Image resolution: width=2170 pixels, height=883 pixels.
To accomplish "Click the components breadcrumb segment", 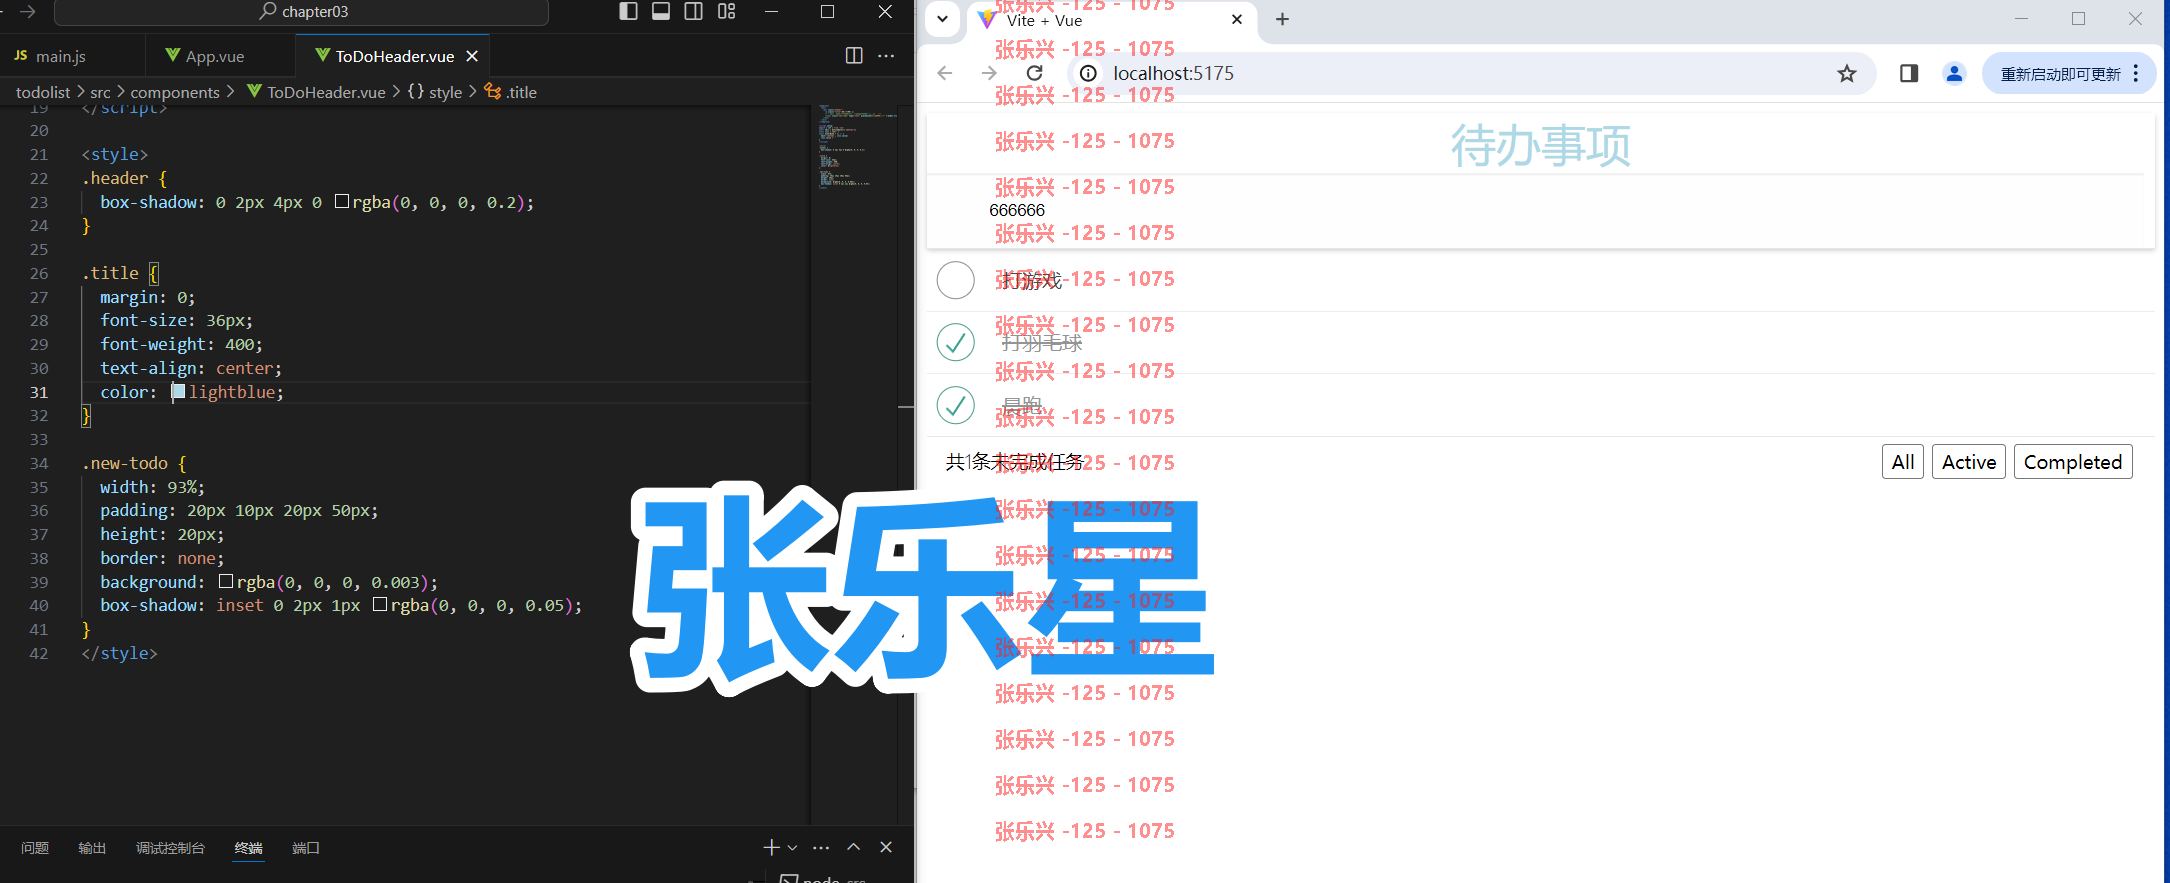I will (x=175, y=92).
